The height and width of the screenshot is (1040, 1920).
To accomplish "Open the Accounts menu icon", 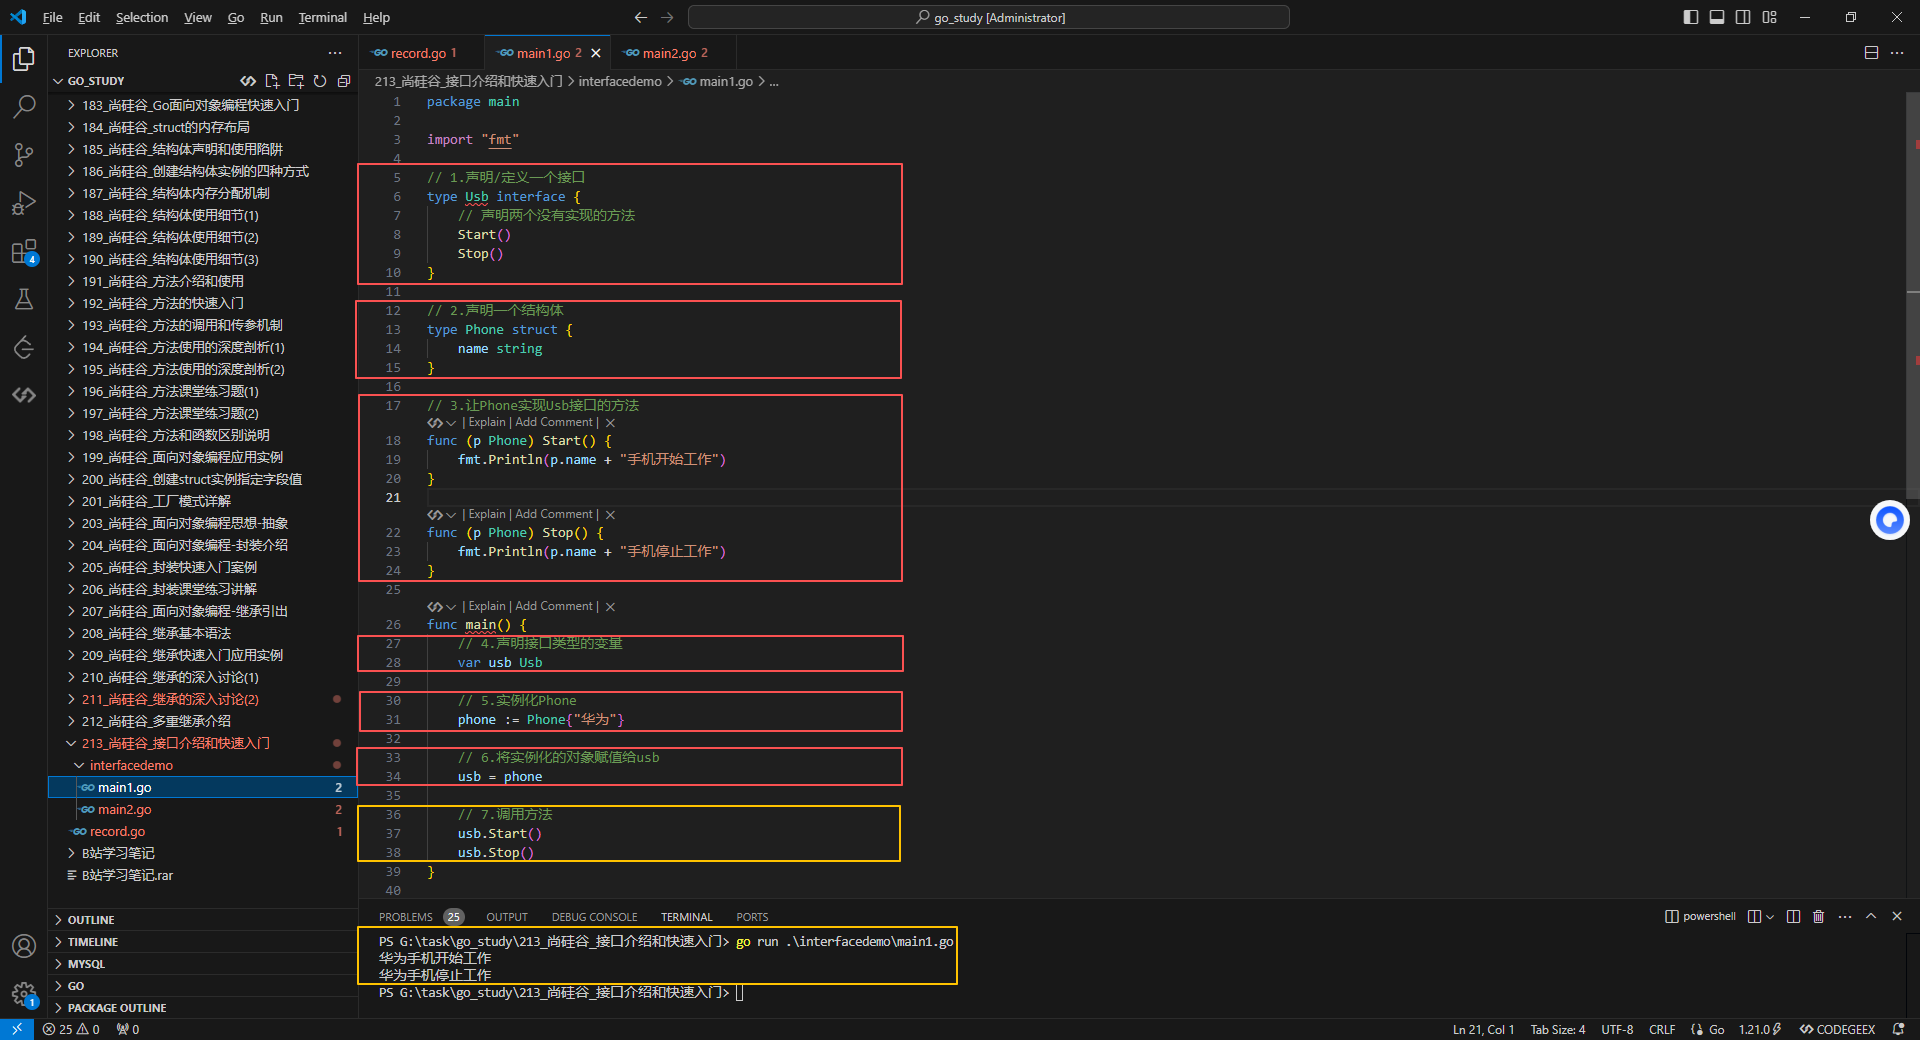I will tap(24, 946).
